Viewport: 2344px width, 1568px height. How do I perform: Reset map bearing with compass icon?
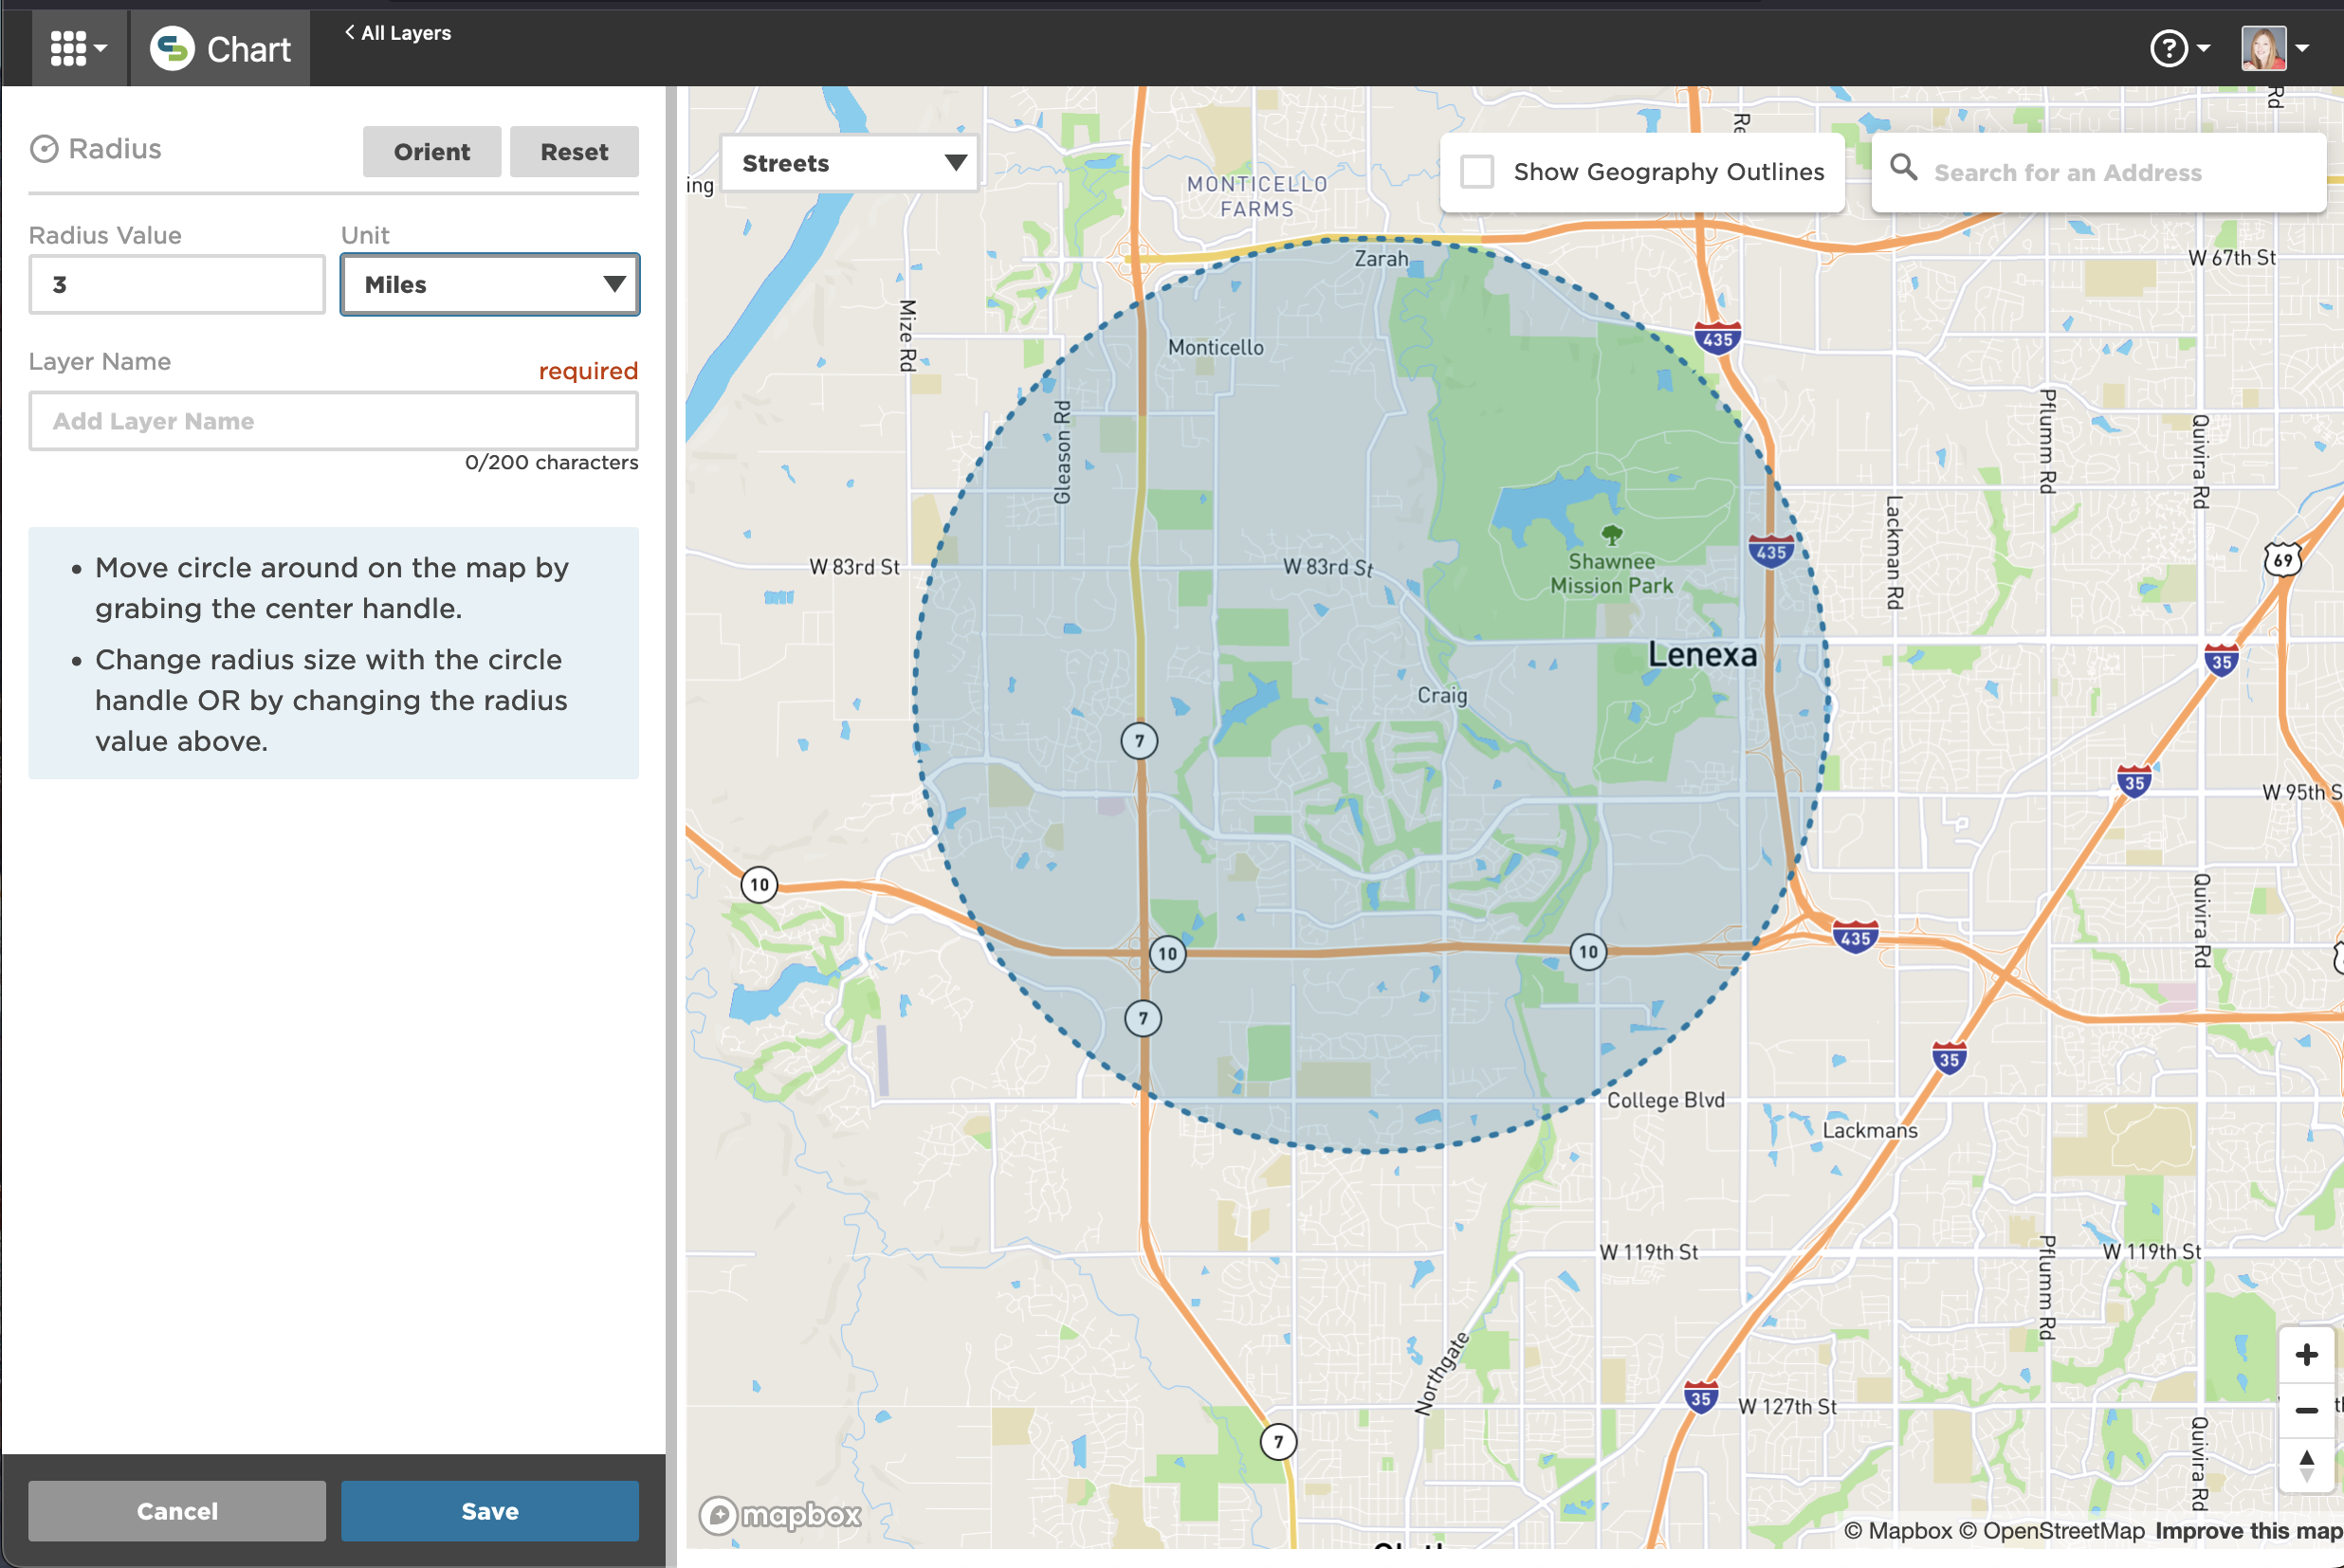[x=2306, y=1465]
